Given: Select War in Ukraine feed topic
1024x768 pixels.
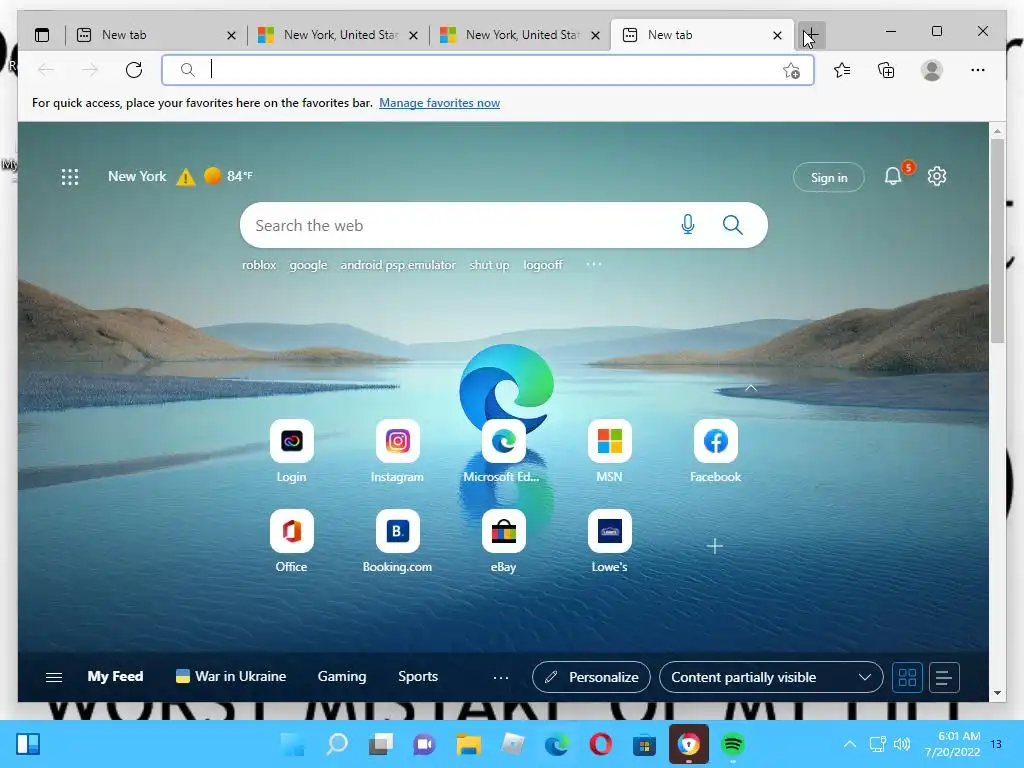Looking at the screenshot, I should click(231, 677).
